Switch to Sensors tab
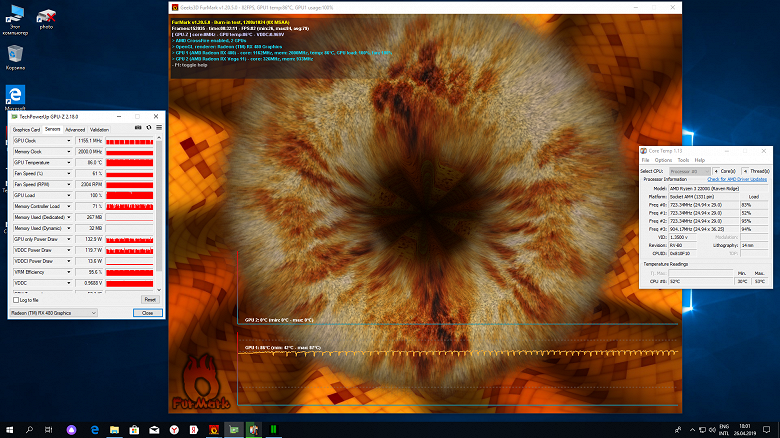780x438 pixels. 52,129
